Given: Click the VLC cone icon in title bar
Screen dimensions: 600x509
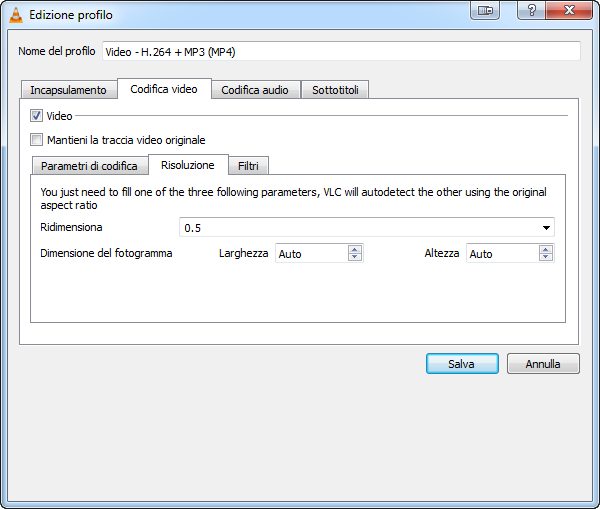Looking at the screenshot, I should pos(14,15).
